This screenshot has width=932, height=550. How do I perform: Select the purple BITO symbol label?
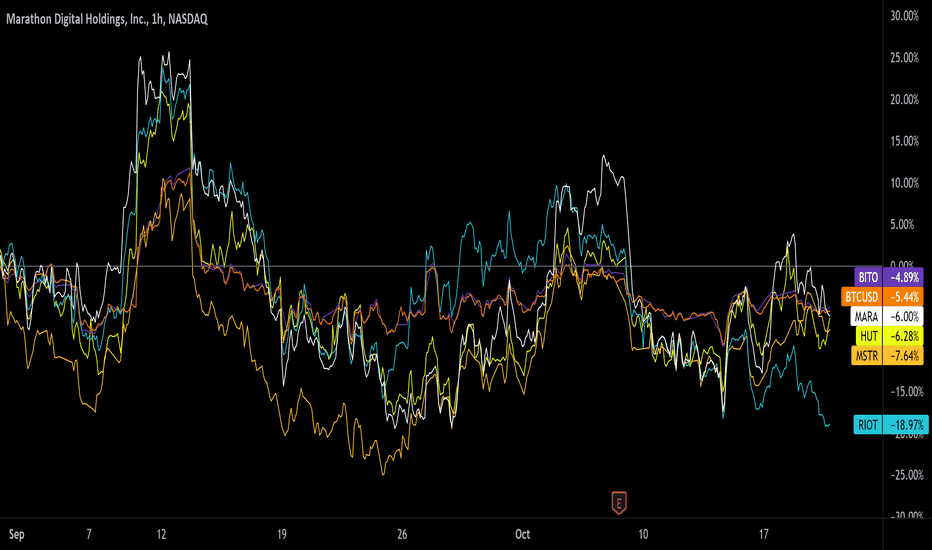point(868,277)
